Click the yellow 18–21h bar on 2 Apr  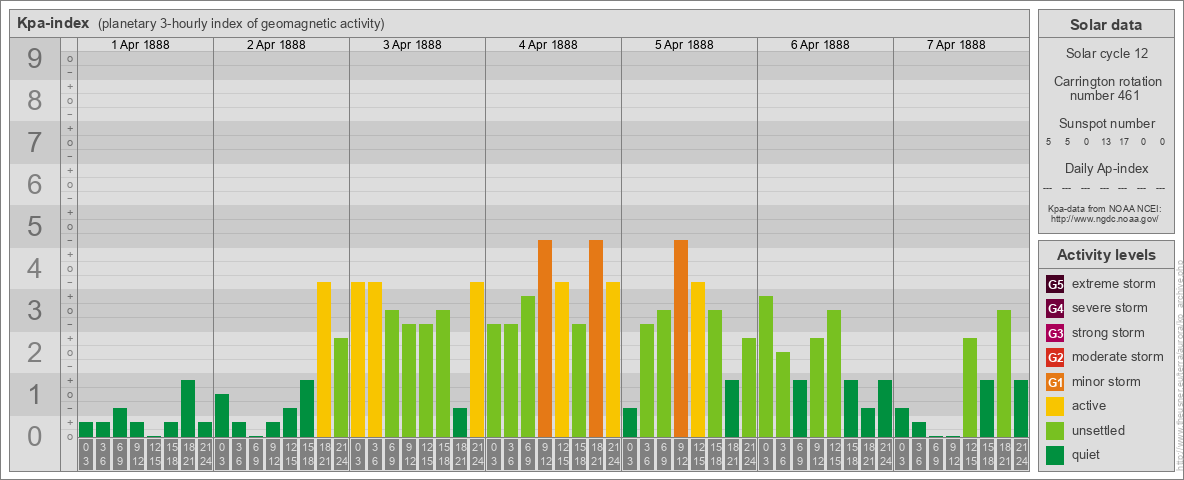324,359
